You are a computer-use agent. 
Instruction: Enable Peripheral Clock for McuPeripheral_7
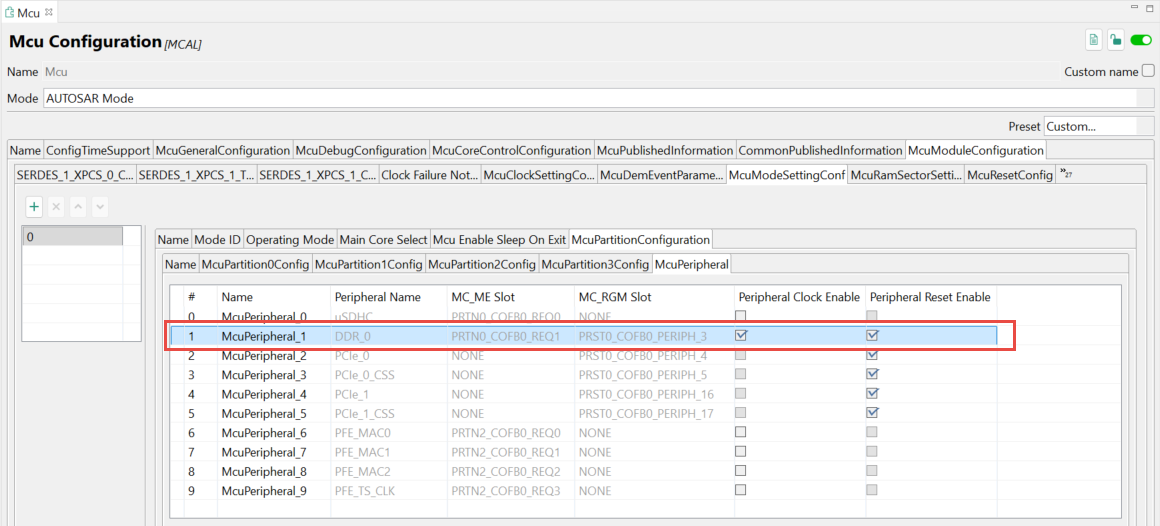coord(741,451)
